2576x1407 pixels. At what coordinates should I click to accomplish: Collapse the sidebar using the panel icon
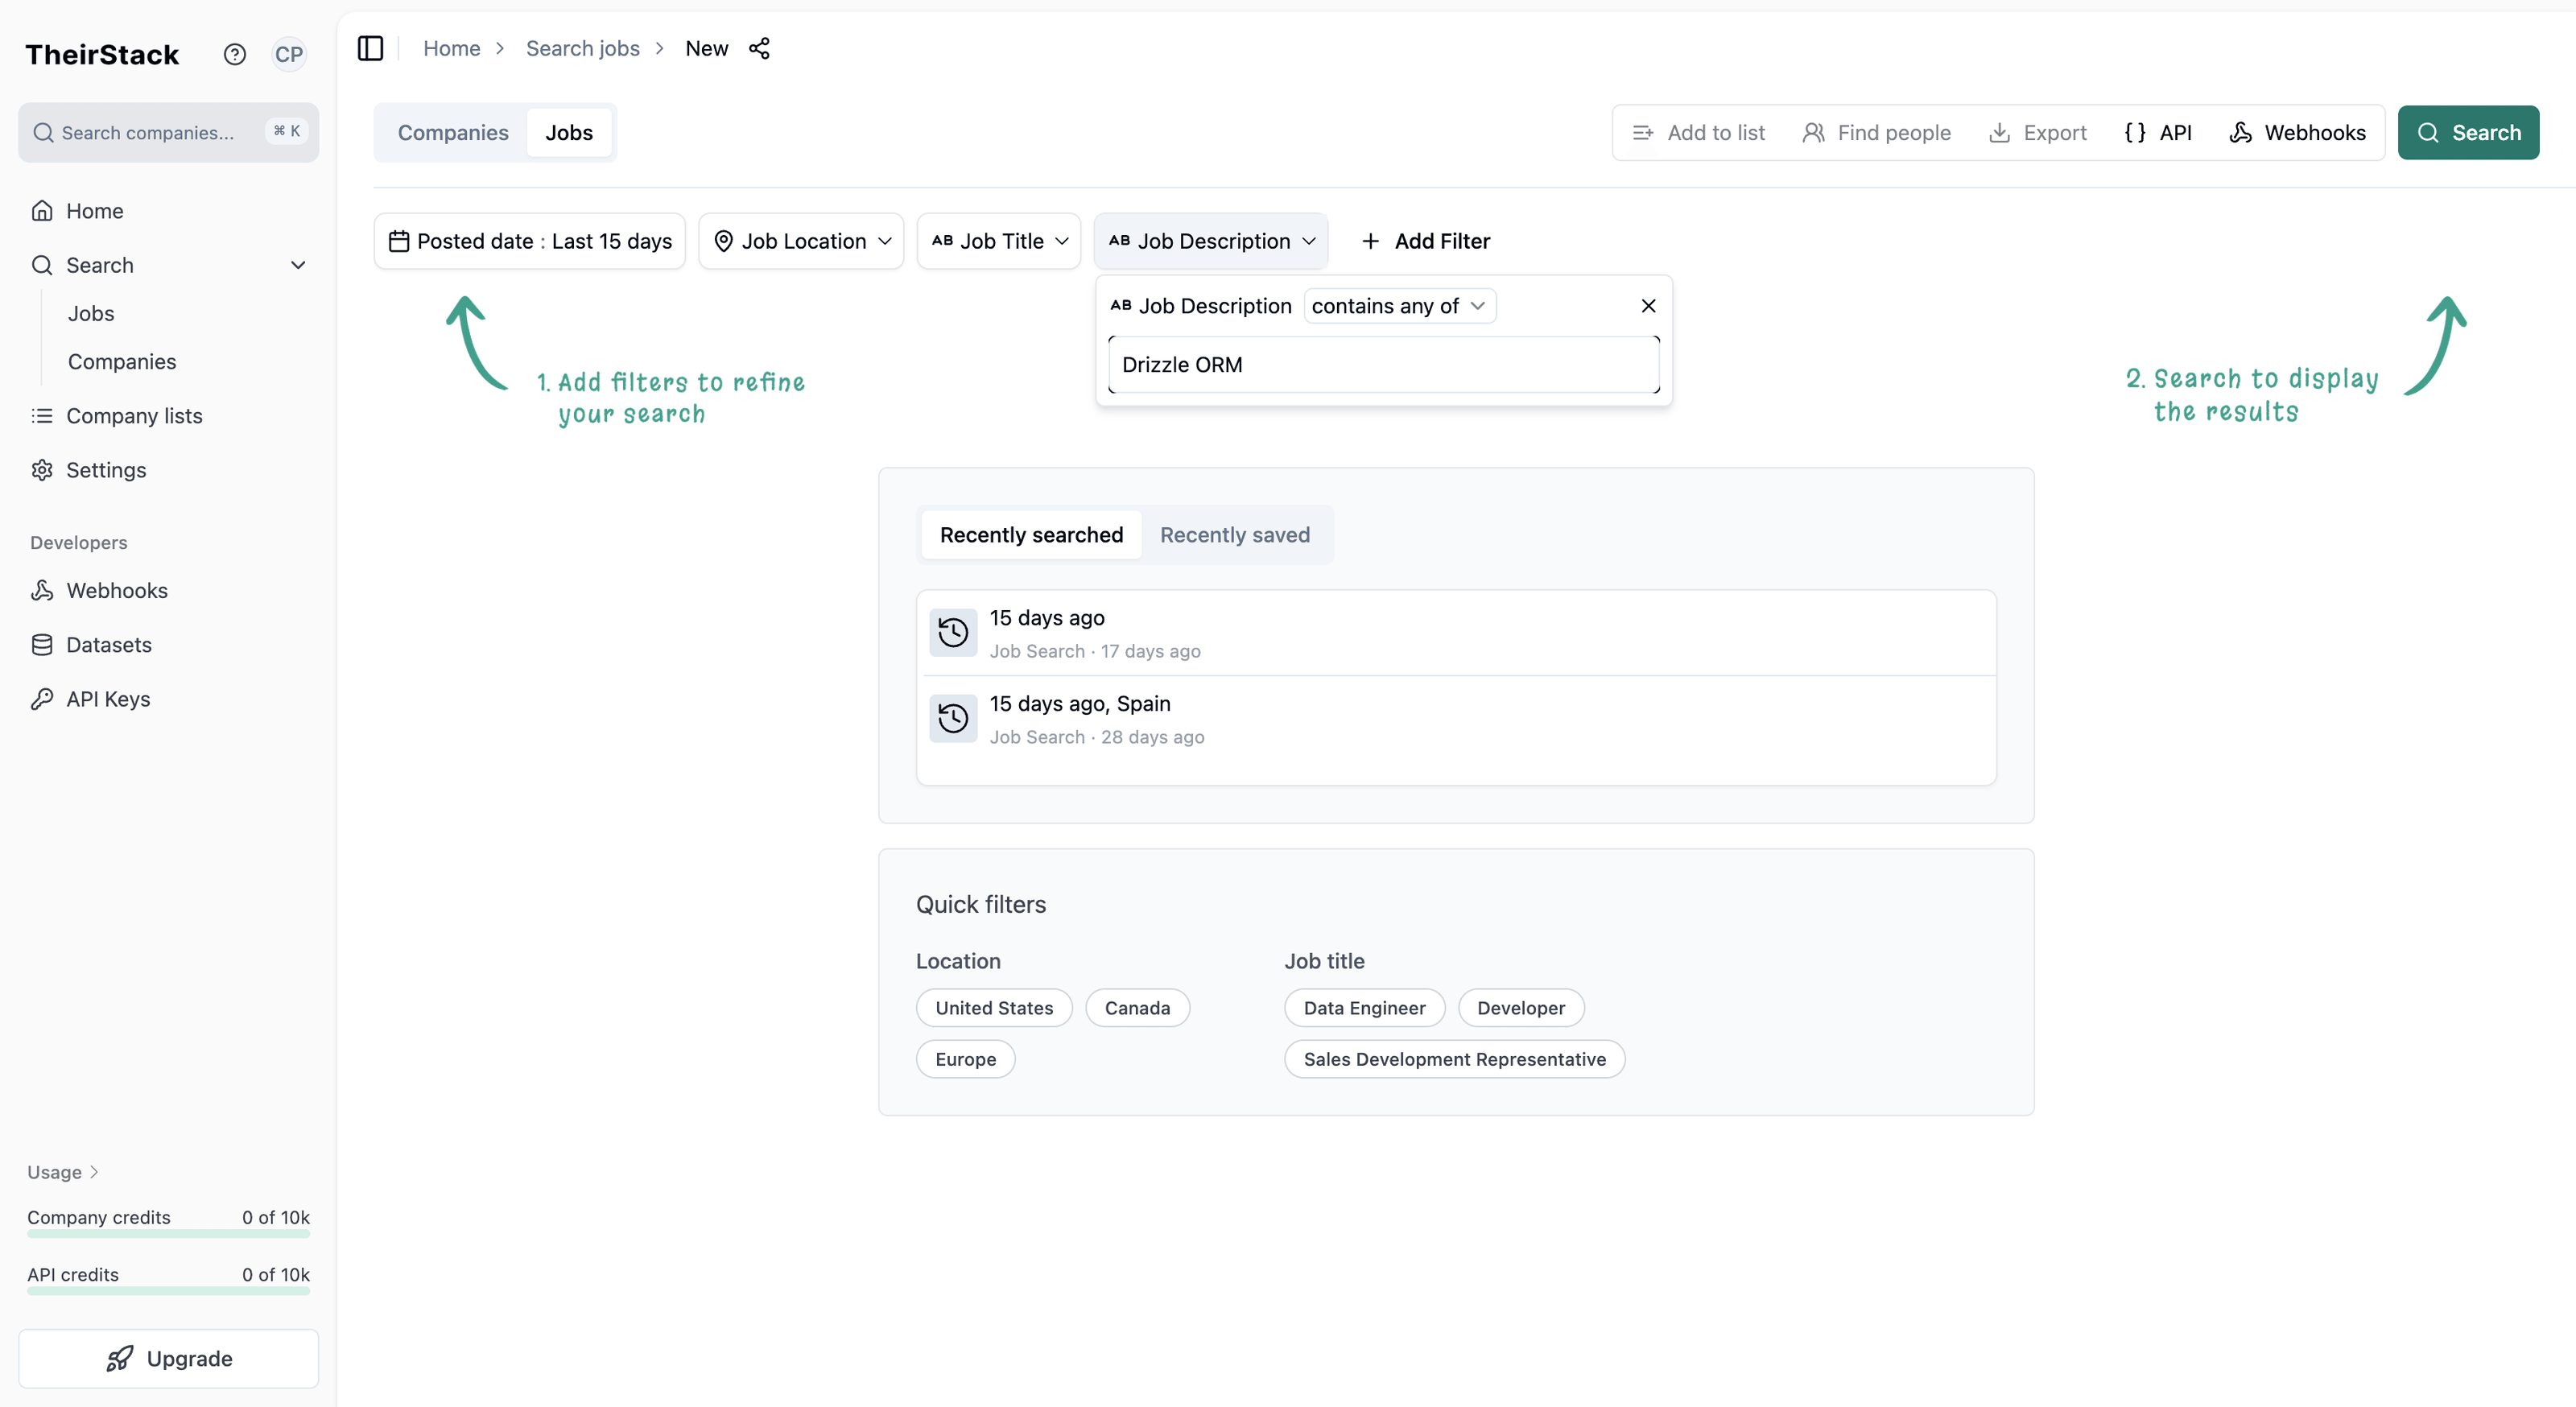(370, 47)
